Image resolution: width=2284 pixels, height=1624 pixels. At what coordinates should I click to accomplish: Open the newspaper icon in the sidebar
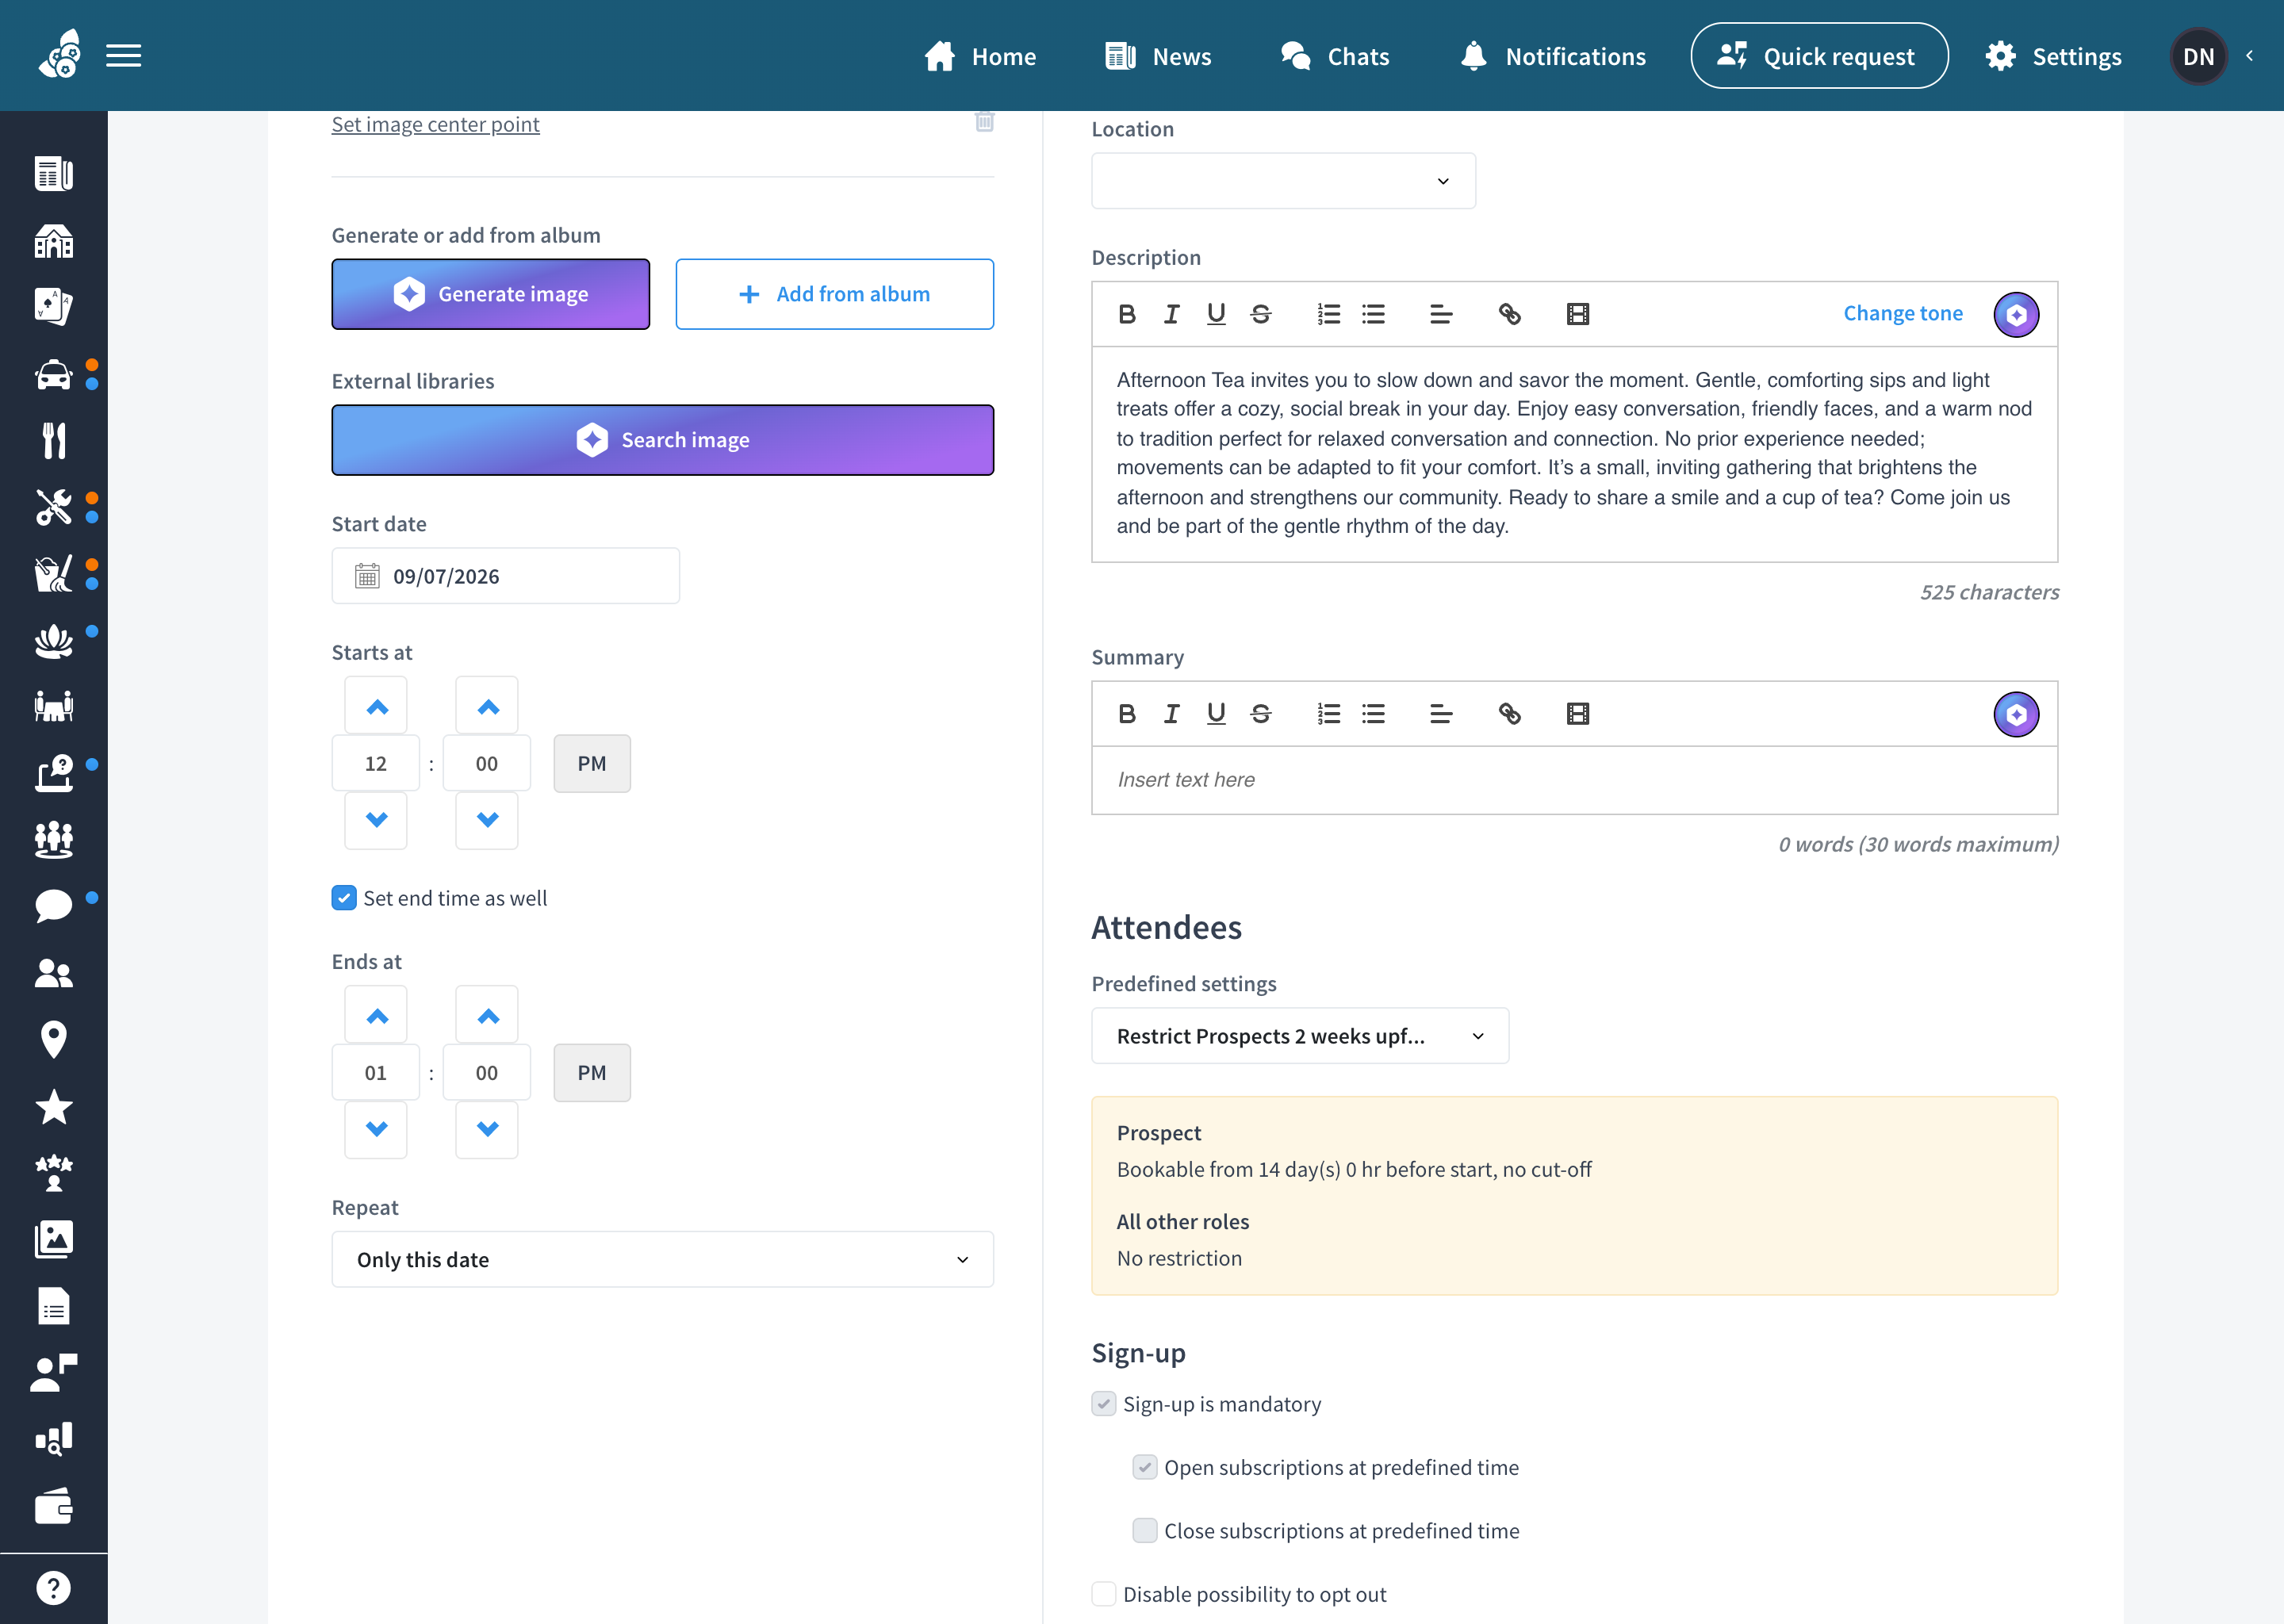coord(54,173)
